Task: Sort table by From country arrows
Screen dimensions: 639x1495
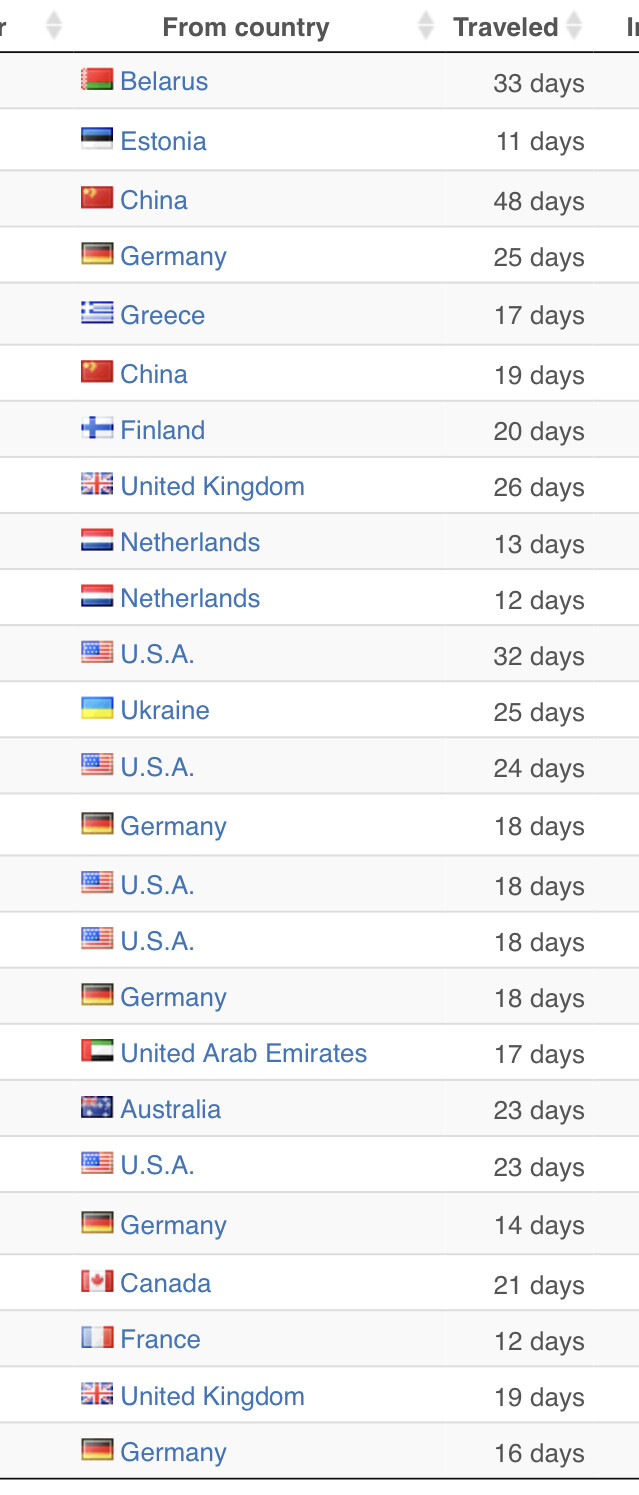Action: (x=426, y=26)
